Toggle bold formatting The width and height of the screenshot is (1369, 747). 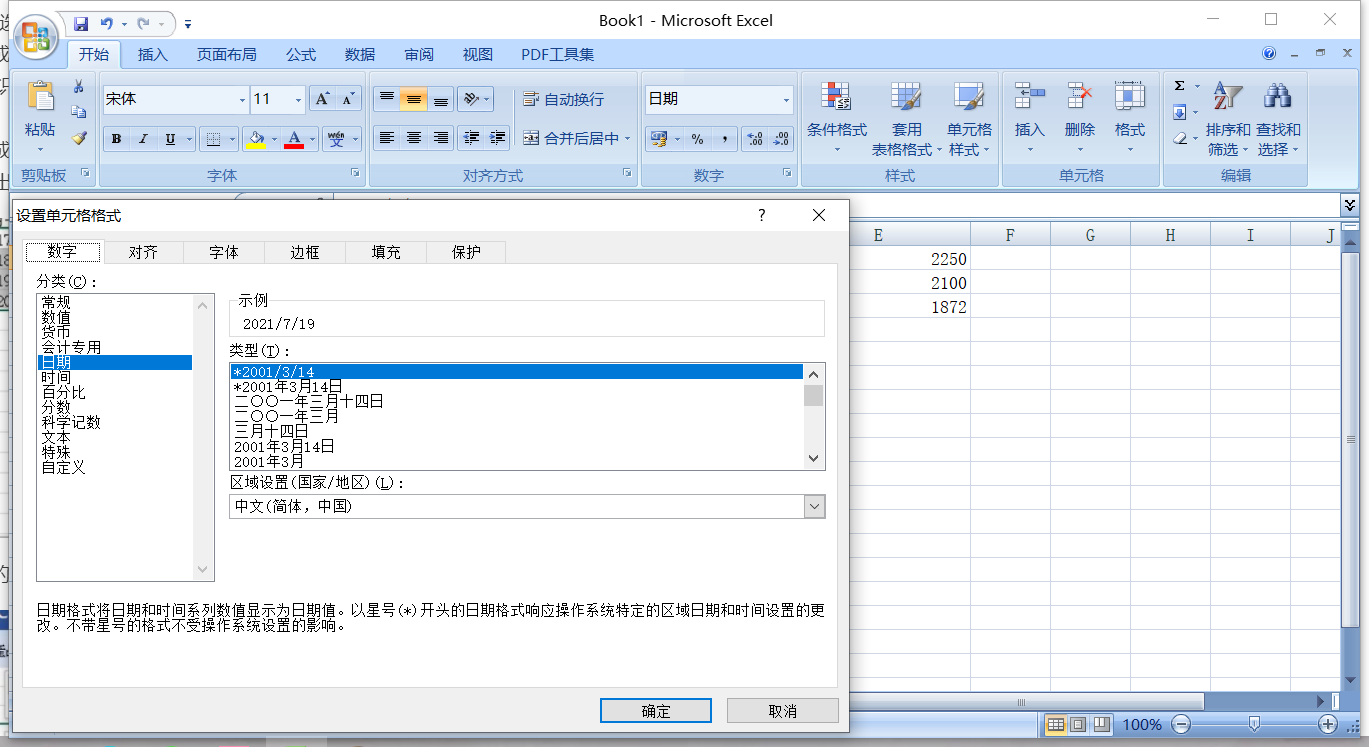tap(116, 139)
